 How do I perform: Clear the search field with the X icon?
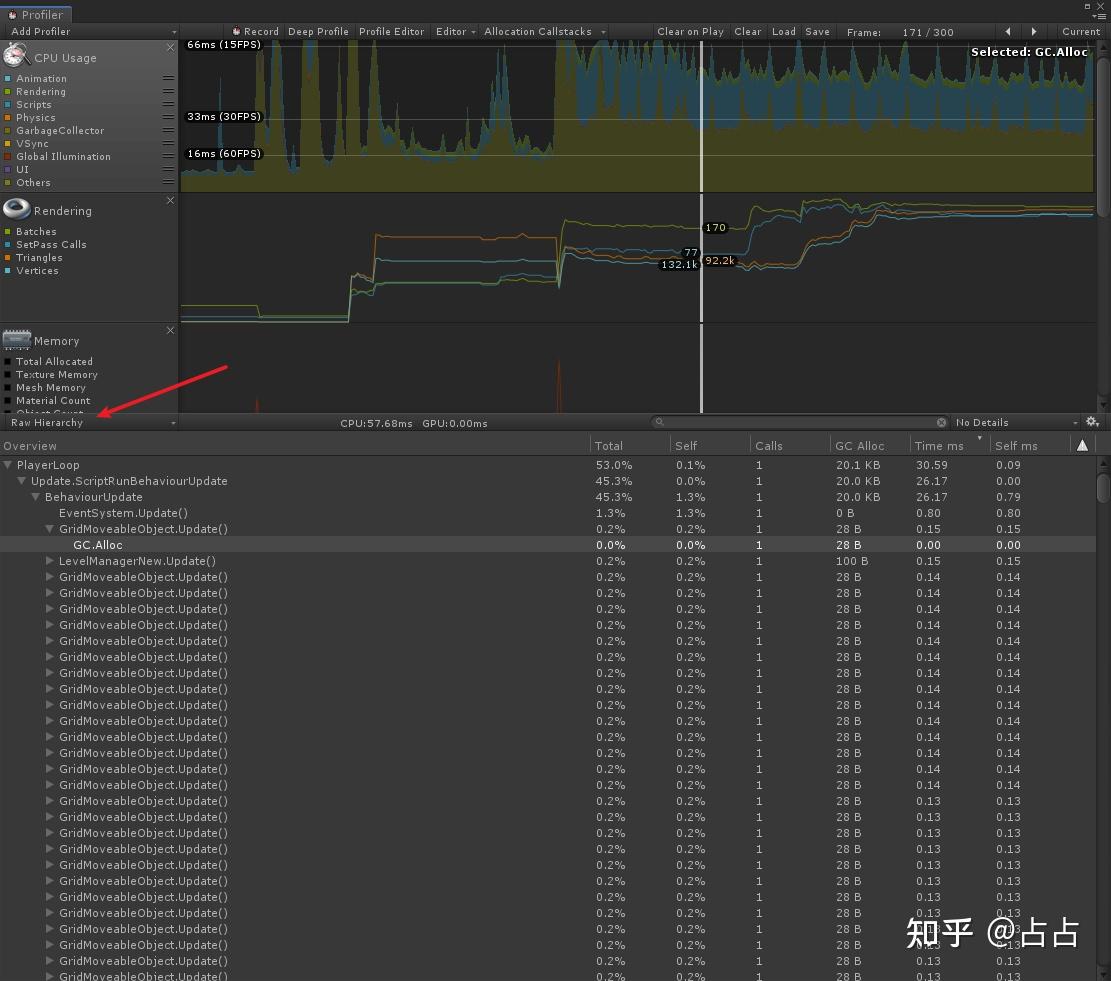pos(941,423)
